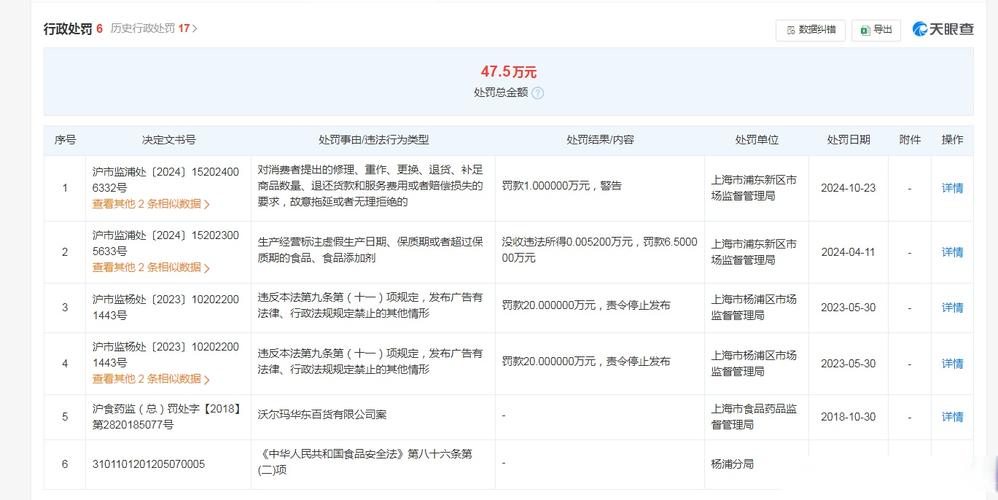Click the 决定文书号 column header

(x=169, y=140)
